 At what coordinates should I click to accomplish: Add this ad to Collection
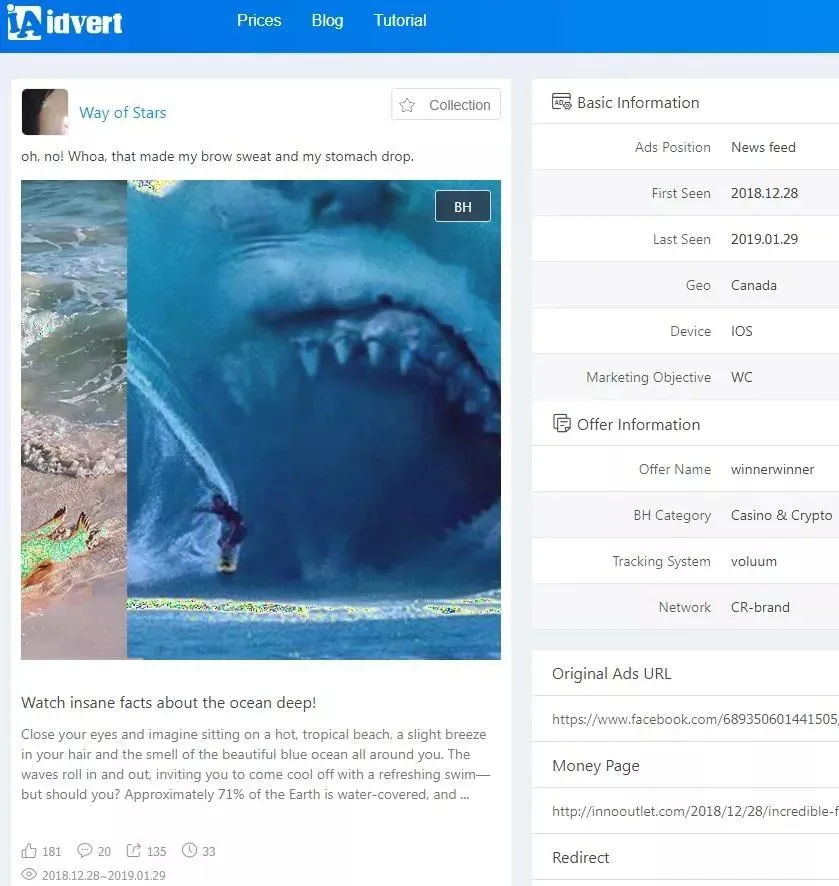(x=446, y=105)
